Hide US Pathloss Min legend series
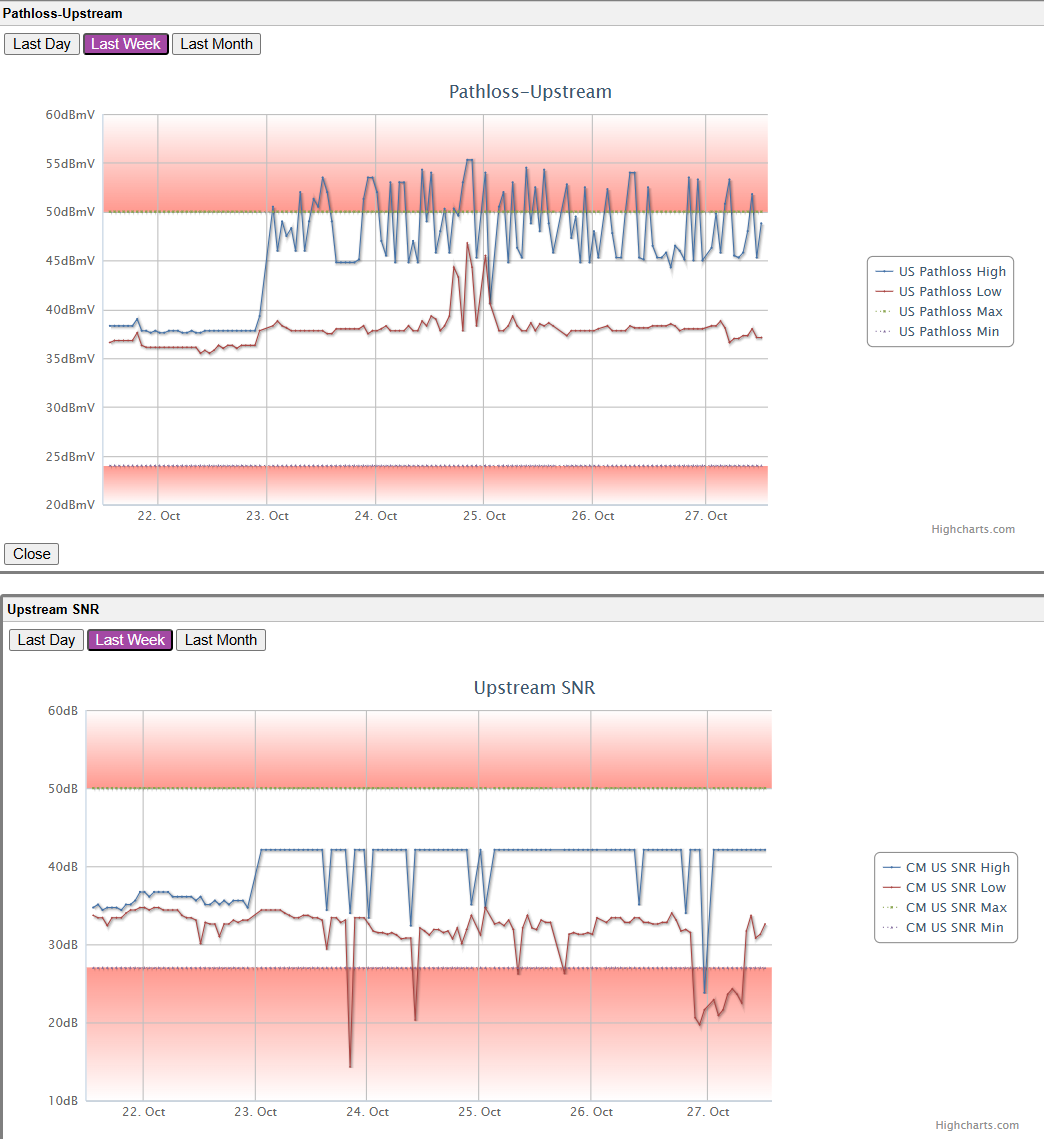This screenshot has height=1139, width=1044. pyautogui.click(x=948, y=331)
